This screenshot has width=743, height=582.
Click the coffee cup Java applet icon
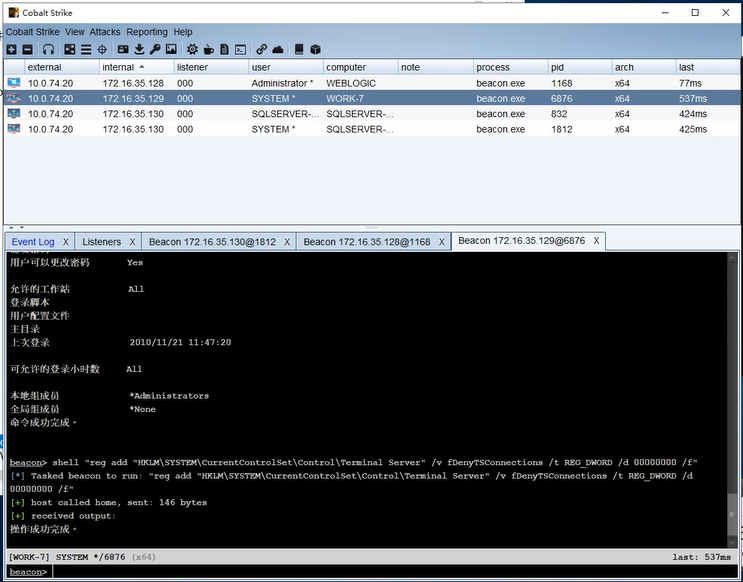(208, 49)
